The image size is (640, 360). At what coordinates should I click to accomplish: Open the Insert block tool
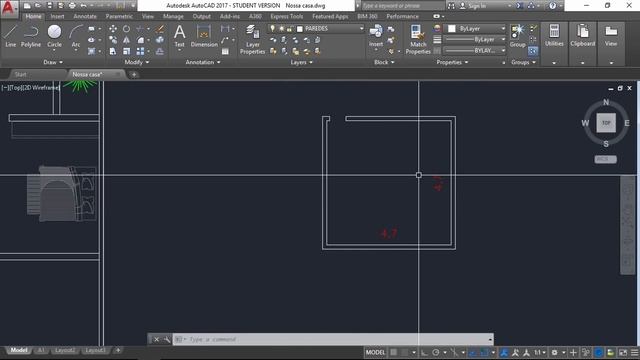coord(376,36)
